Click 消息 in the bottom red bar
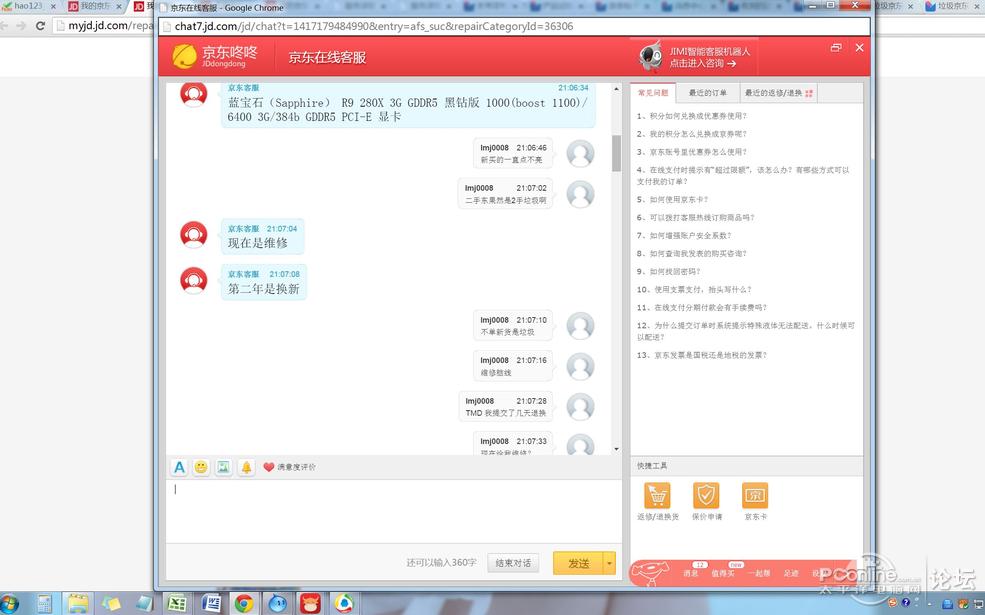The image size is (985, 615). (x=690, y=573)
